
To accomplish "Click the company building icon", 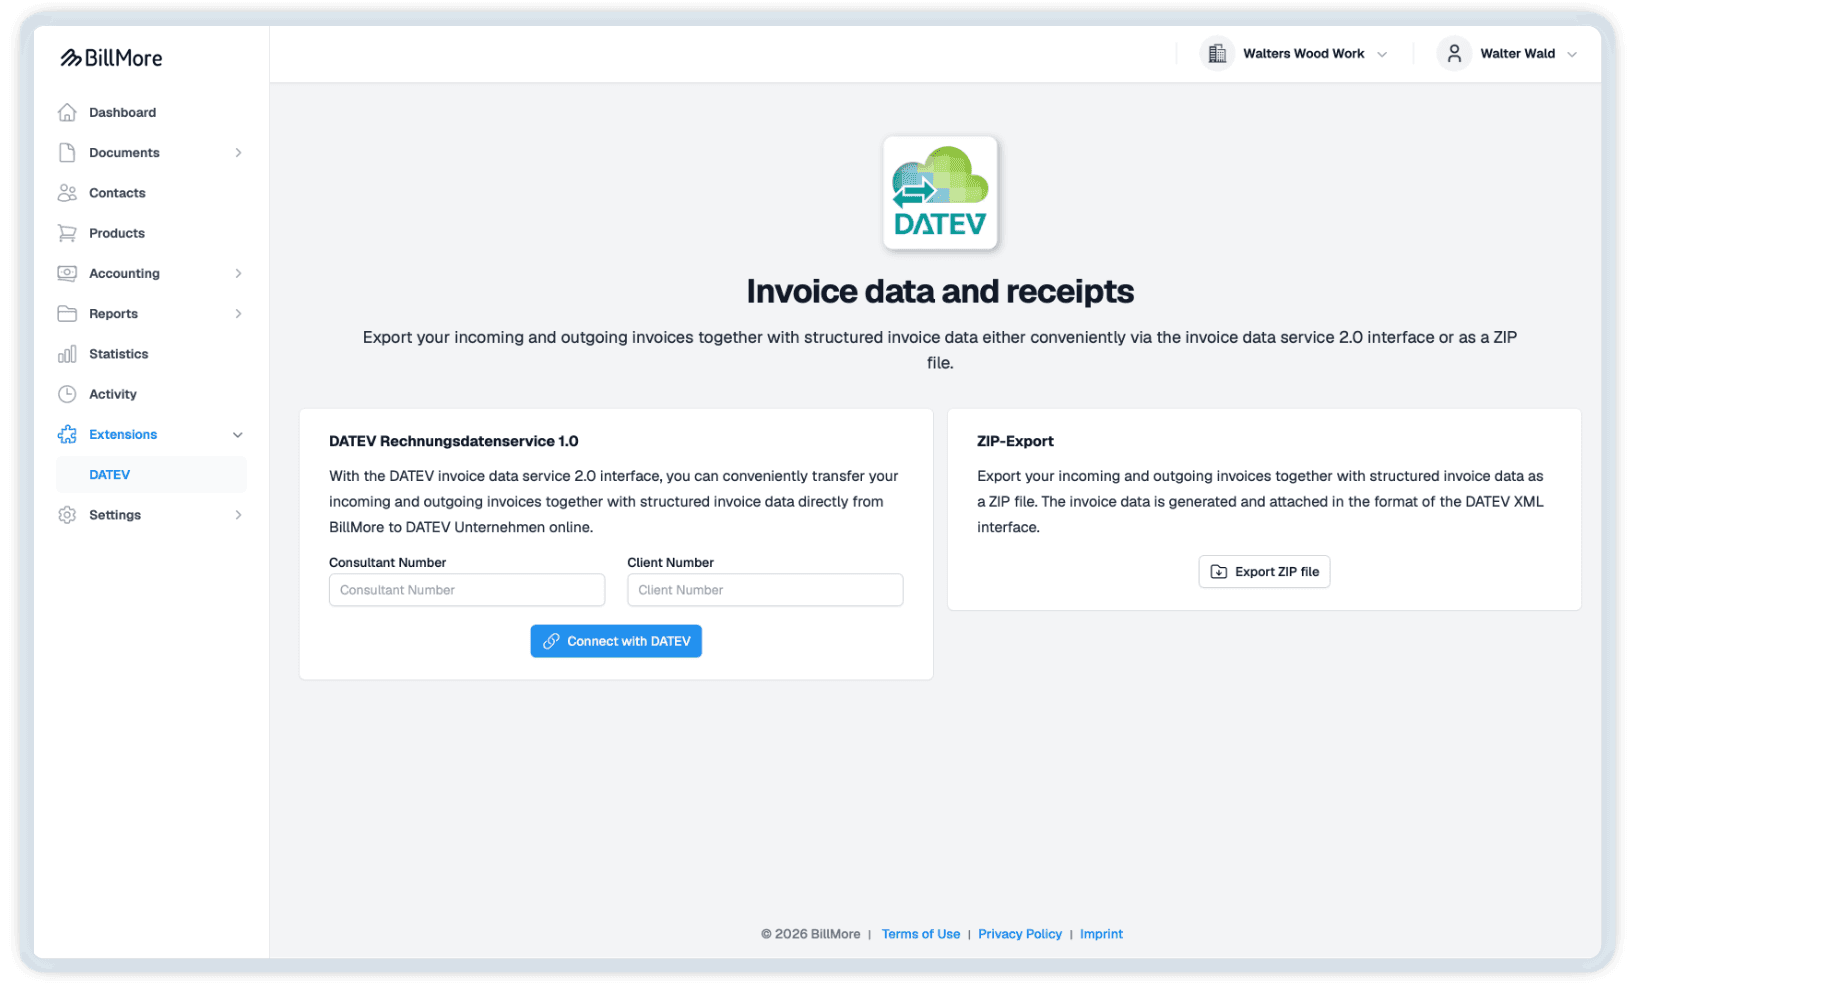I will tap(1217, 54).
